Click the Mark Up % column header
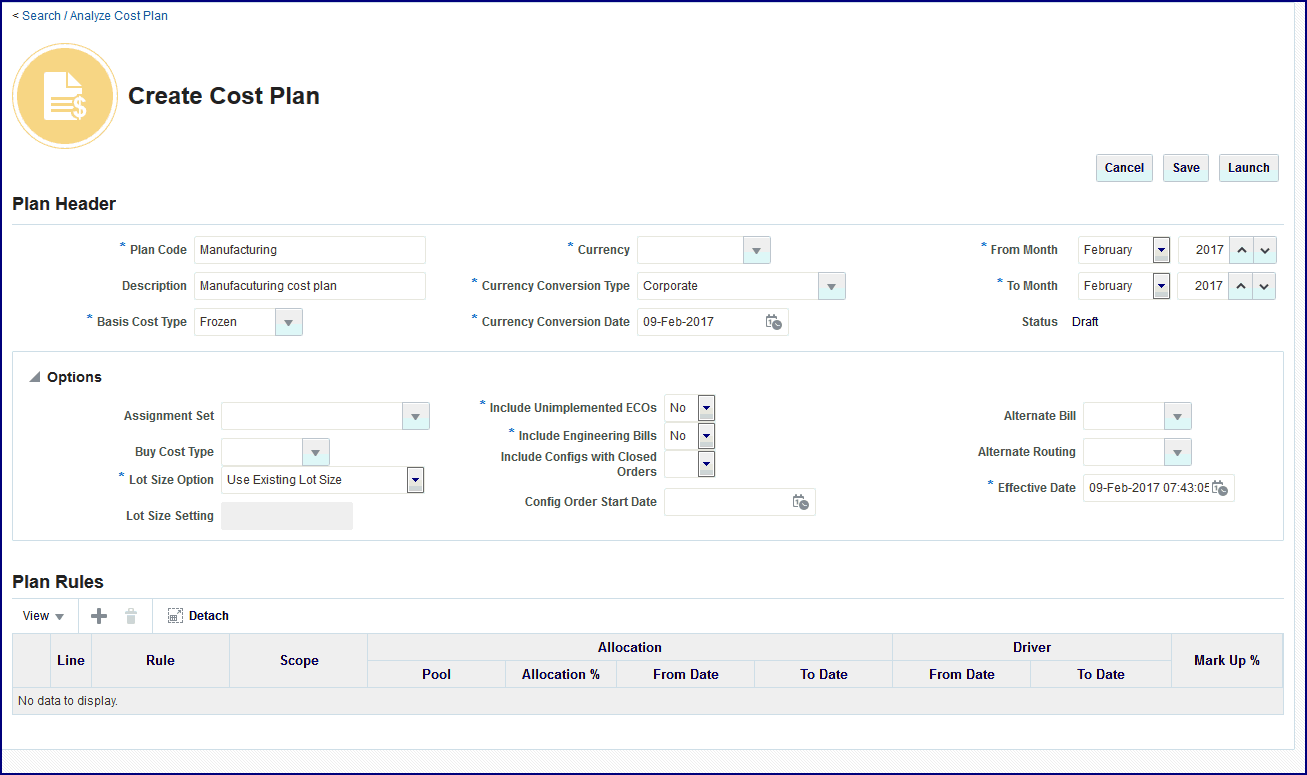 point(1227,661)
